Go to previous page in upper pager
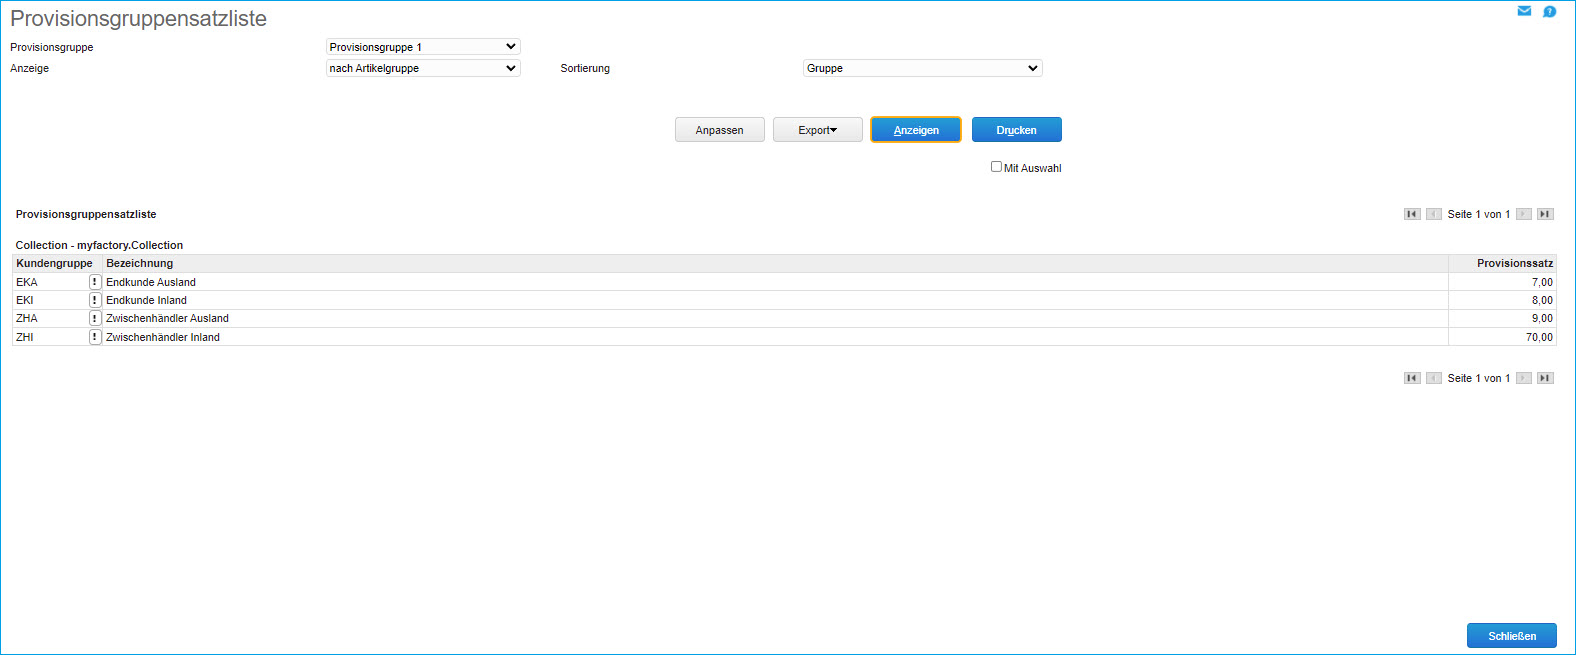Viewport: 1576px width, 655px height. pyautogui.click(x=1434, y=214)
